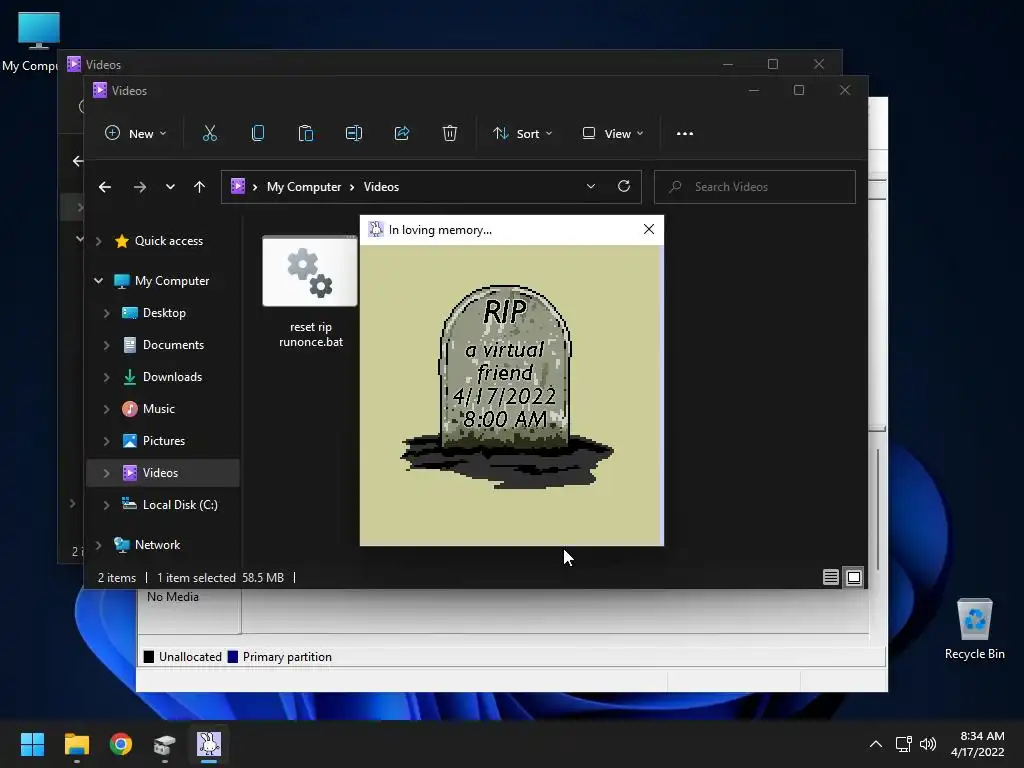Open File Explorer from taskbar
Viewport: 1024px width, 768px height.
pyautogui.click(x=76, y=744)
